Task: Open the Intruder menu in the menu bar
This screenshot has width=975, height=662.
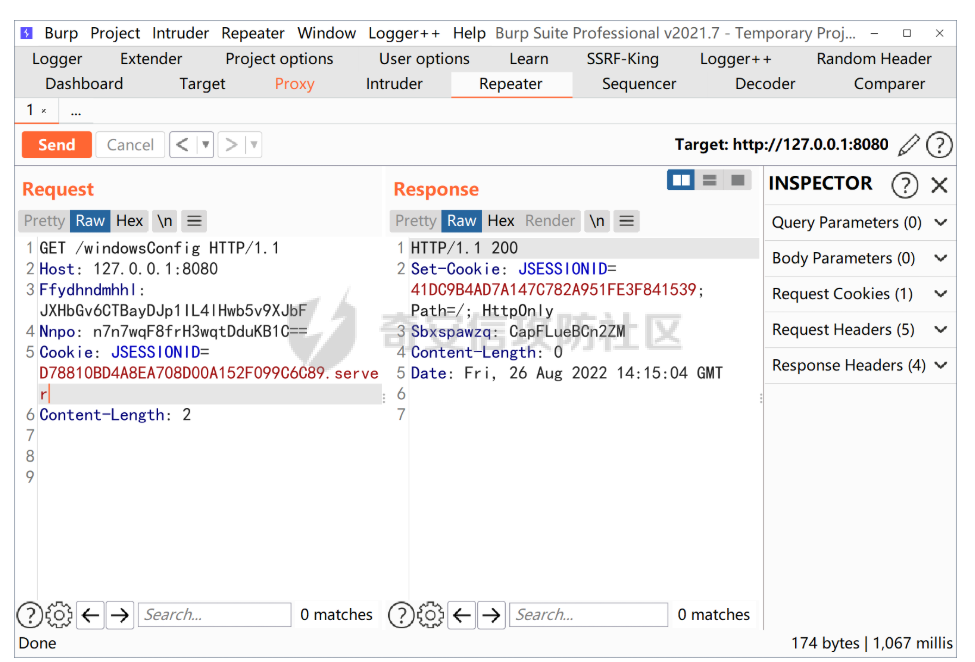Action: tap(180, 33)
